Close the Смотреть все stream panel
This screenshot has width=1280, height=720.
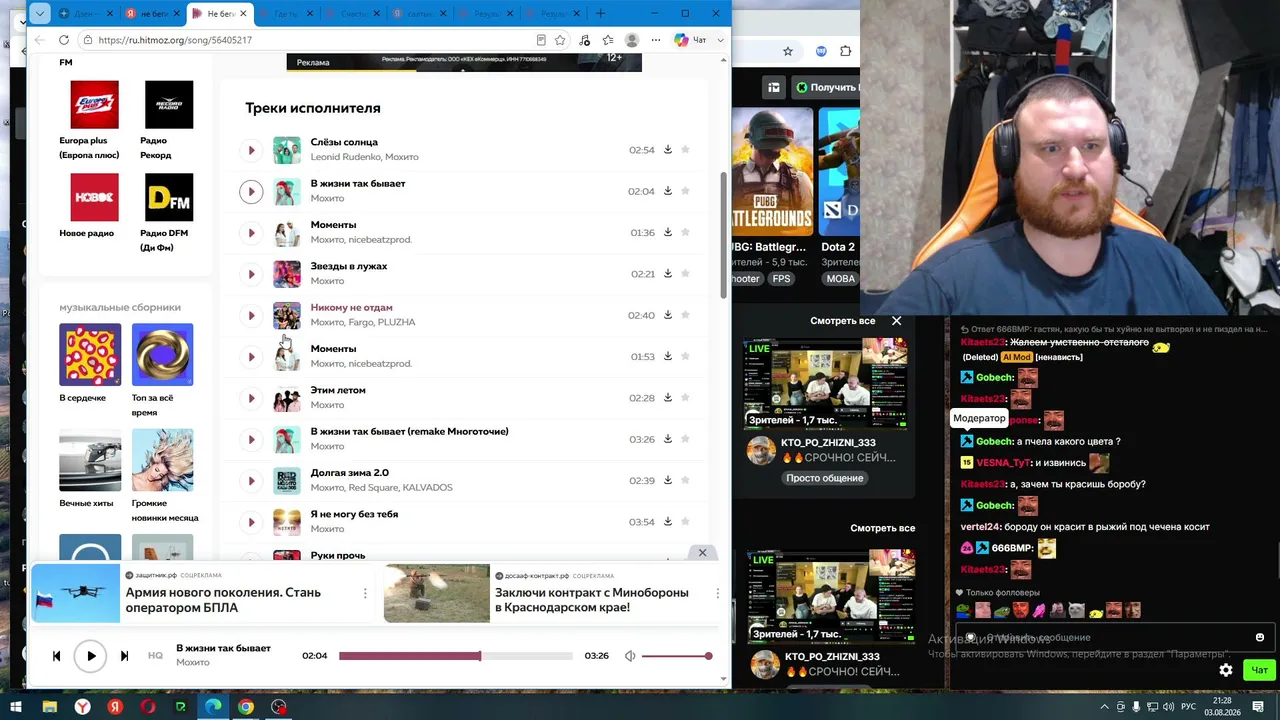(896, 321)
